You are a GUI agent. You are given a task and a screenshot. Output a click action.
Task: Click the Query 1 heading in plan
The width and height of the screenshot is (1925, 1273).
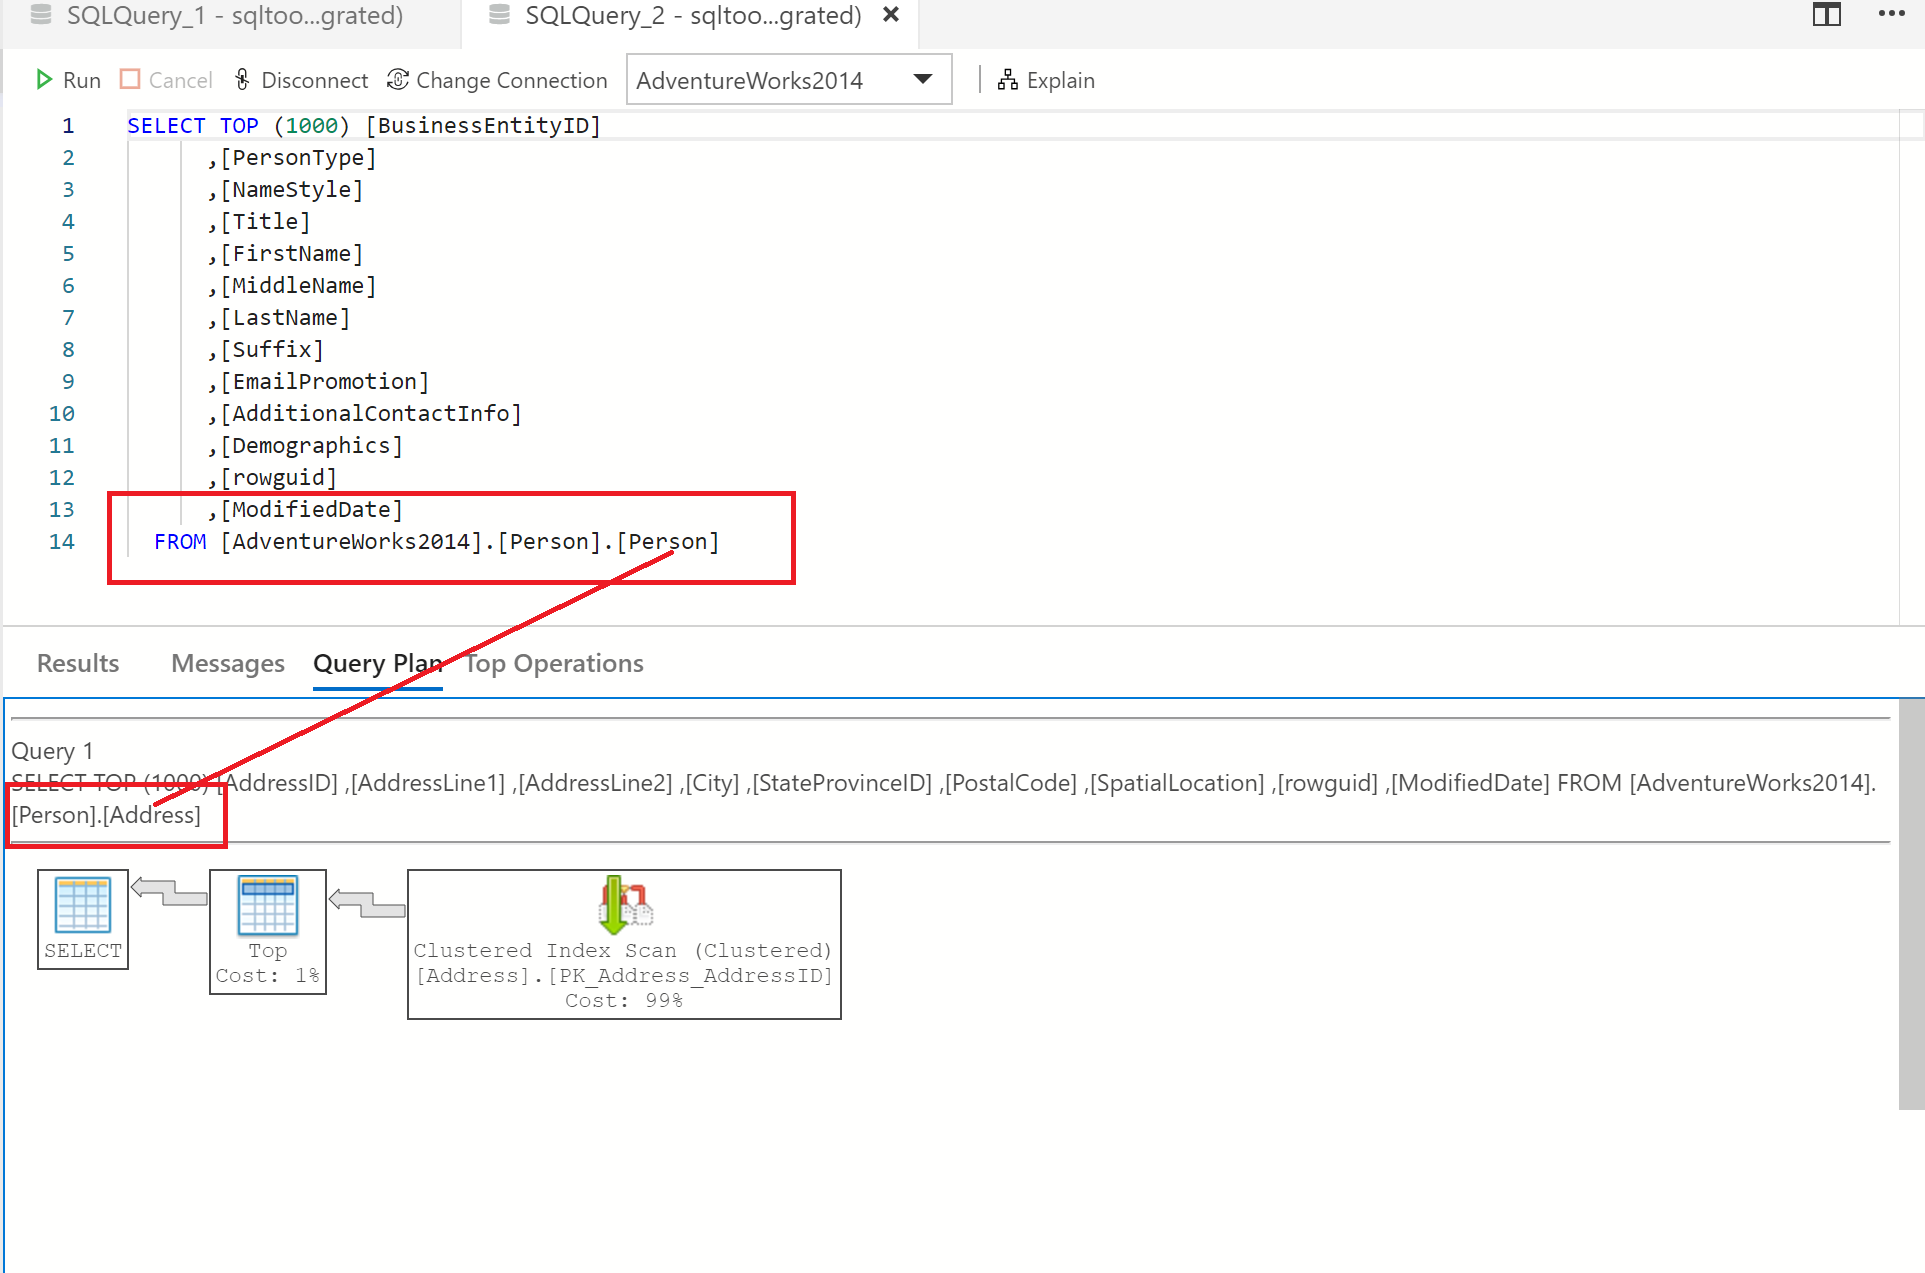tap(52, 751)
